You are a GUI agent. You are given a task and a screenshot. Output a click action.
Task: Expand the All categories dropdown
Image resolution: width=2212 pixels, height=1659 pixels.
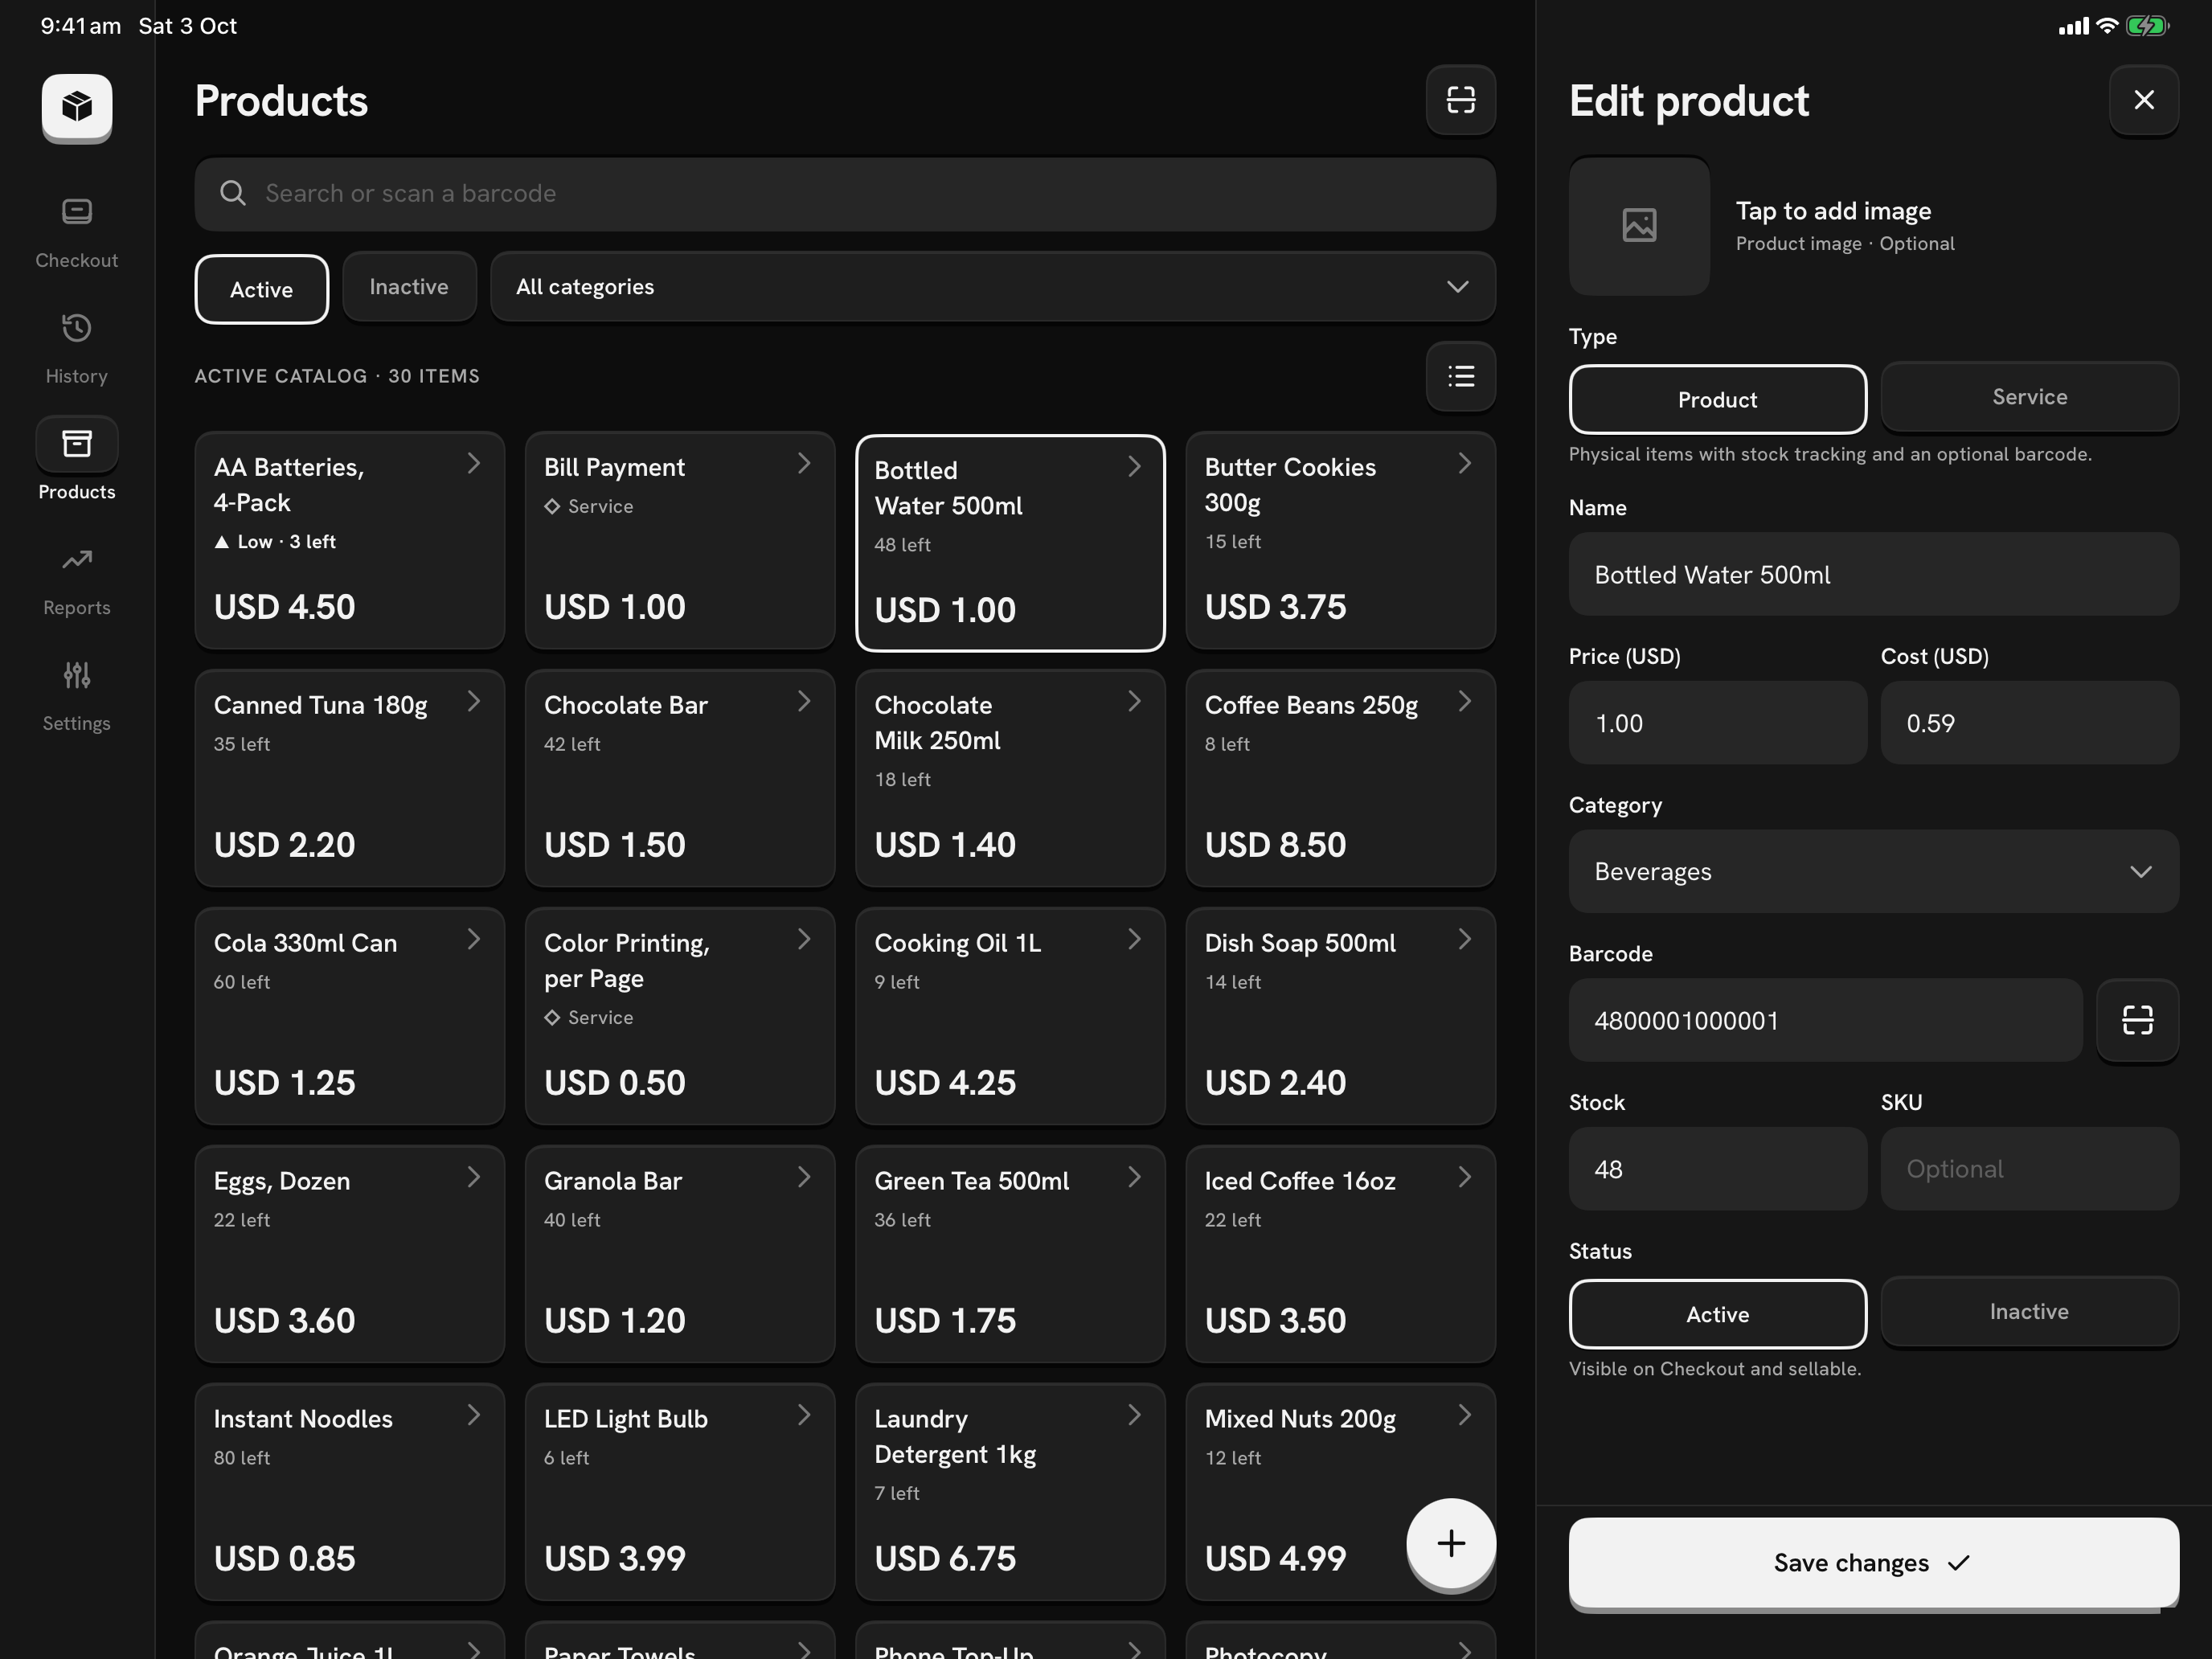click(993, 287)
